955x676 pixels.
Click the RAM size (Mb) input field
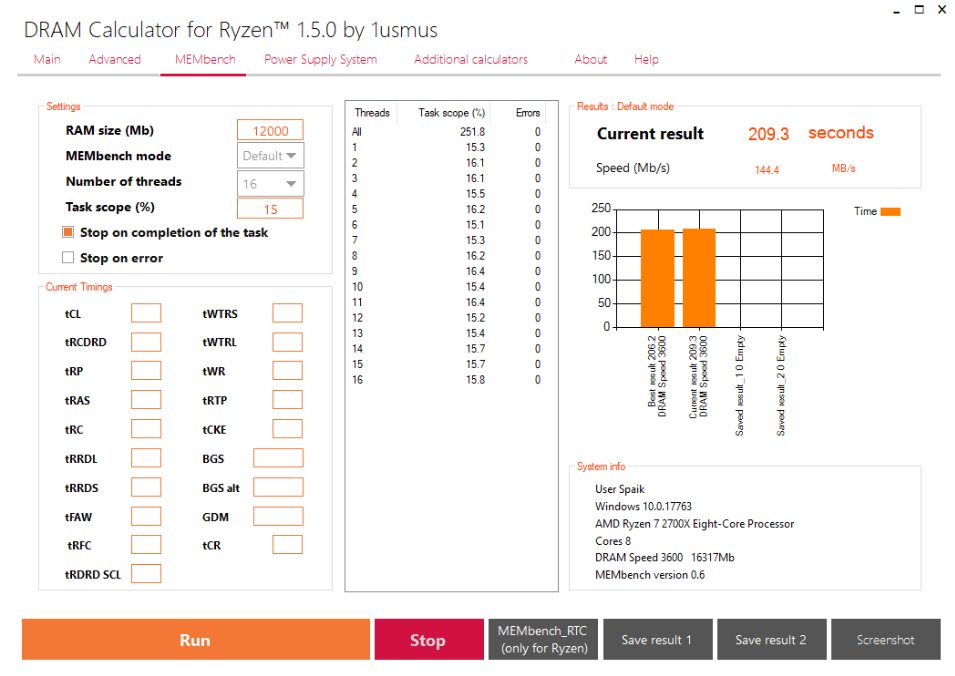[270, 130]
